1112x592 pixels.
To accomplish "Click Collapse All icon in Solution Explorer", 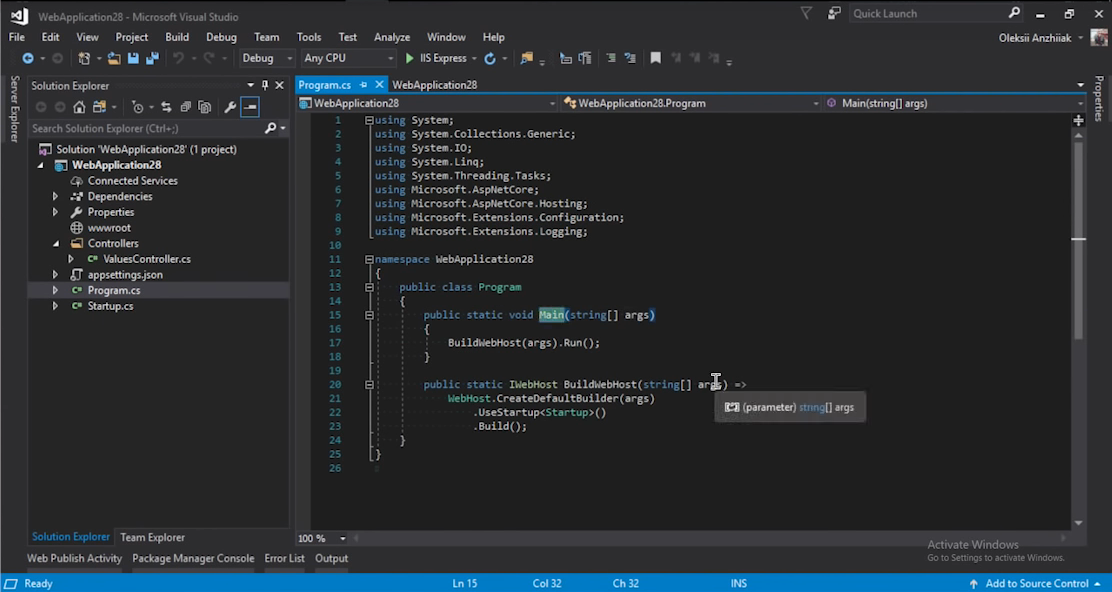I will click(x=185, y=107).
